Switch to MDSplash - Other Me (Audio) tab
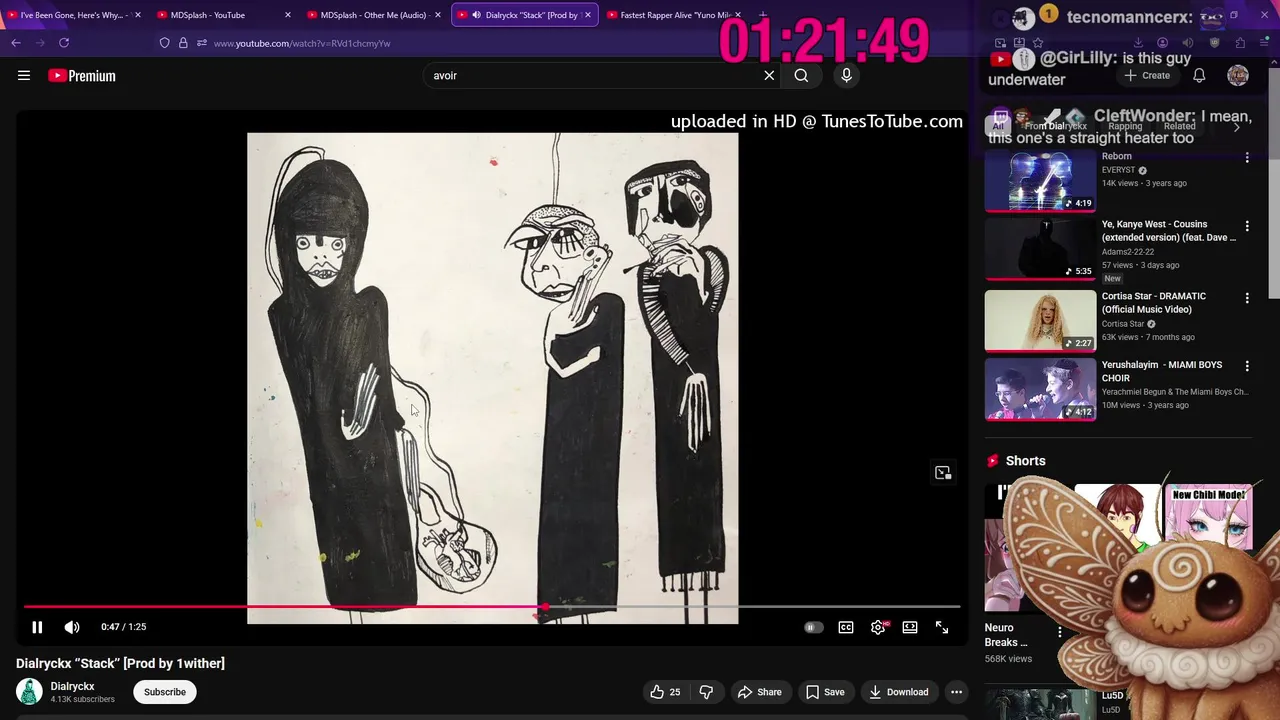 click(x=374, y=15)
